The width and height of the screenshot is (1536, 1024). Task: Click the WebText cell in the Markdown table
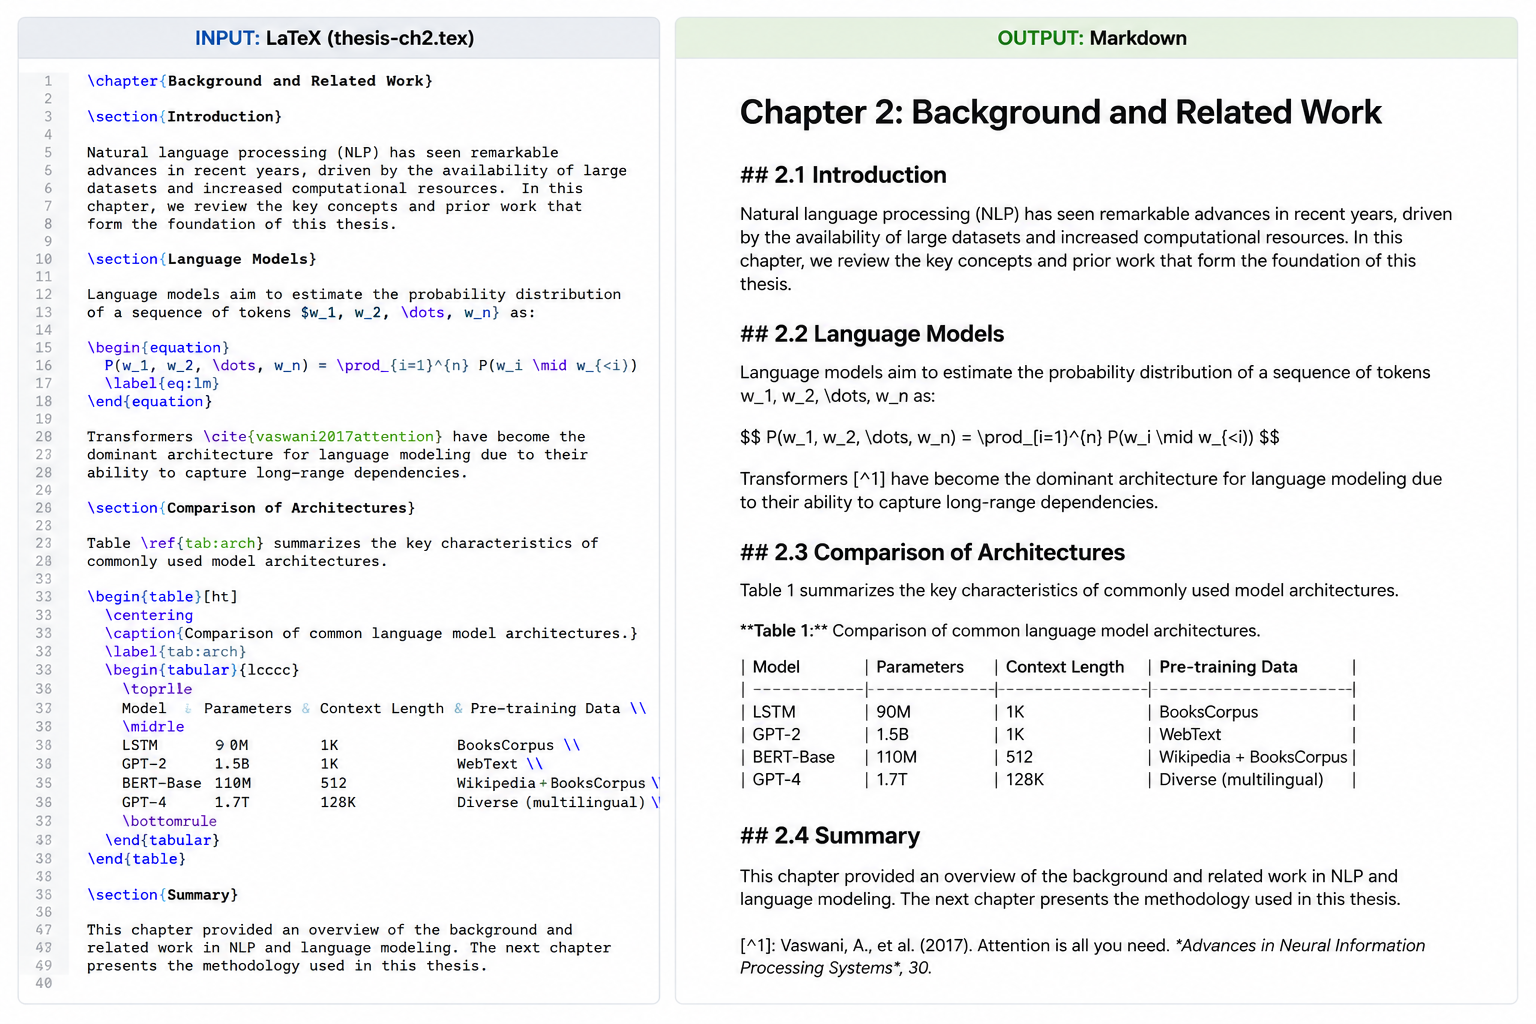pos(1190,734)
